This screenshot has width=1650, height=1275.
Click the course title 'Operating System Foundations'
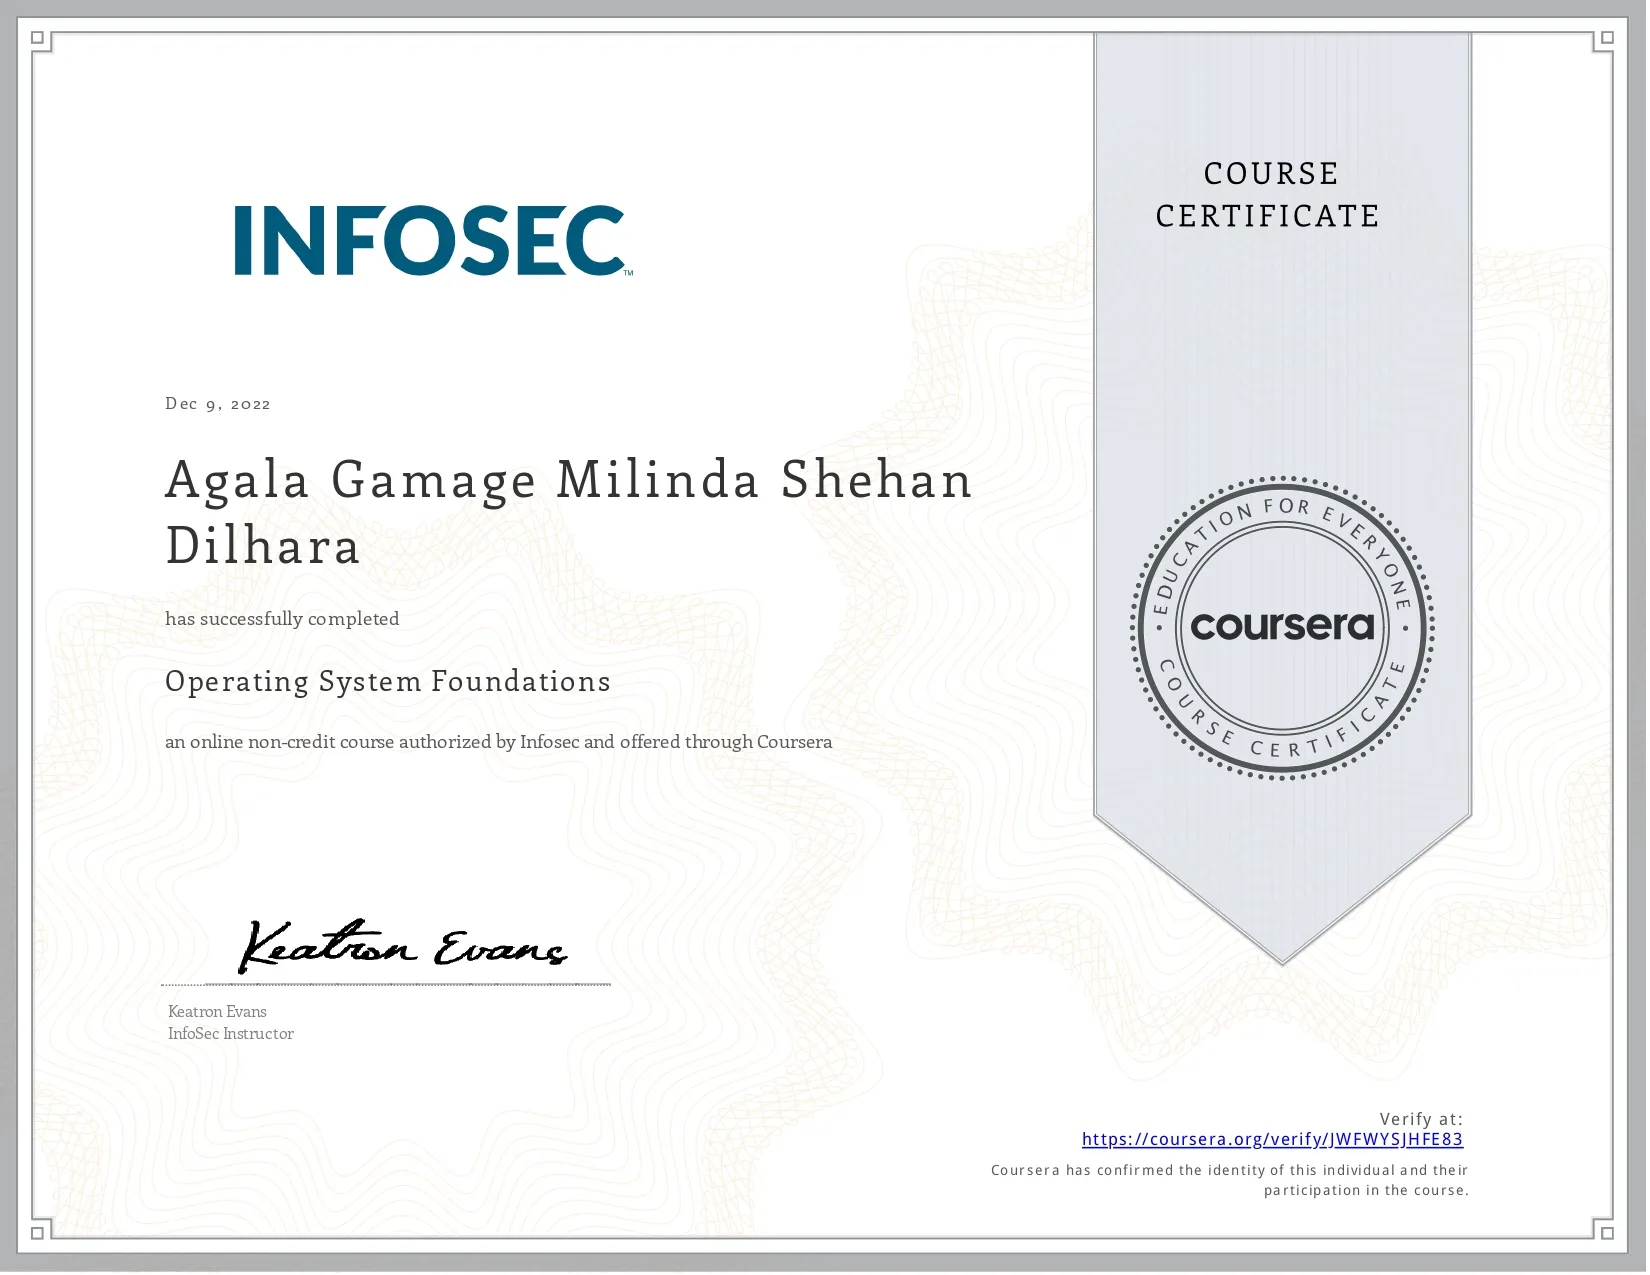(388, 682)
